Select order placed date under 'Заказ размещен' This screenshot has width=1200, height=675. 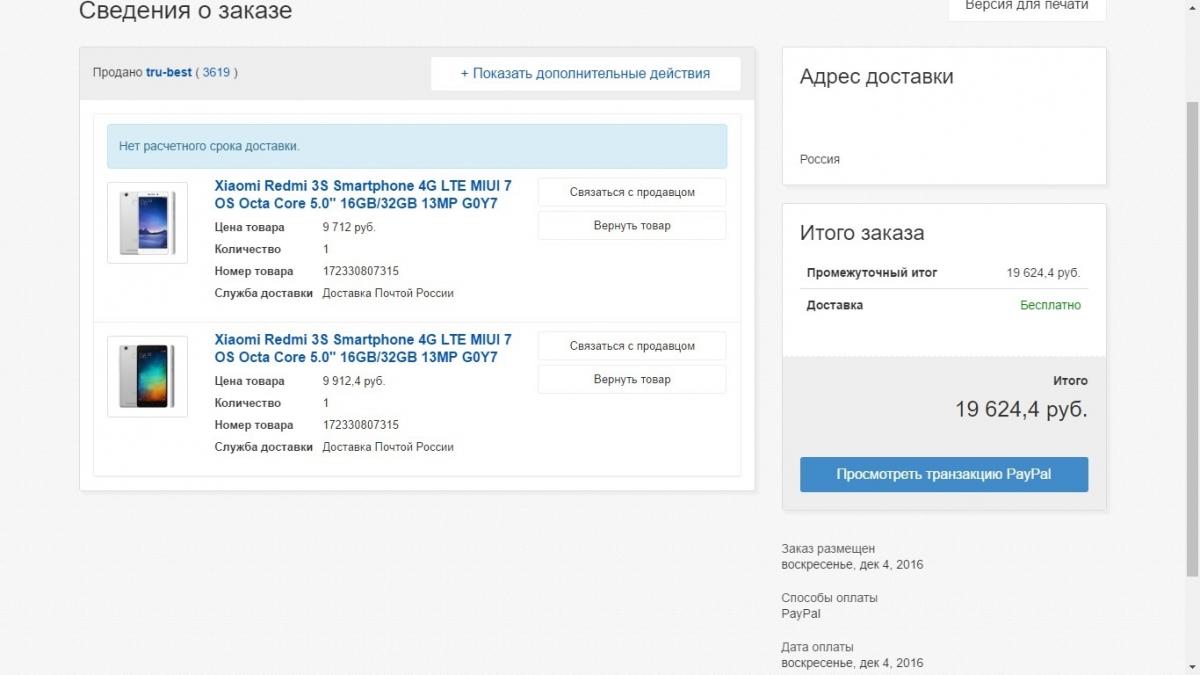click(x=852, y=565)
